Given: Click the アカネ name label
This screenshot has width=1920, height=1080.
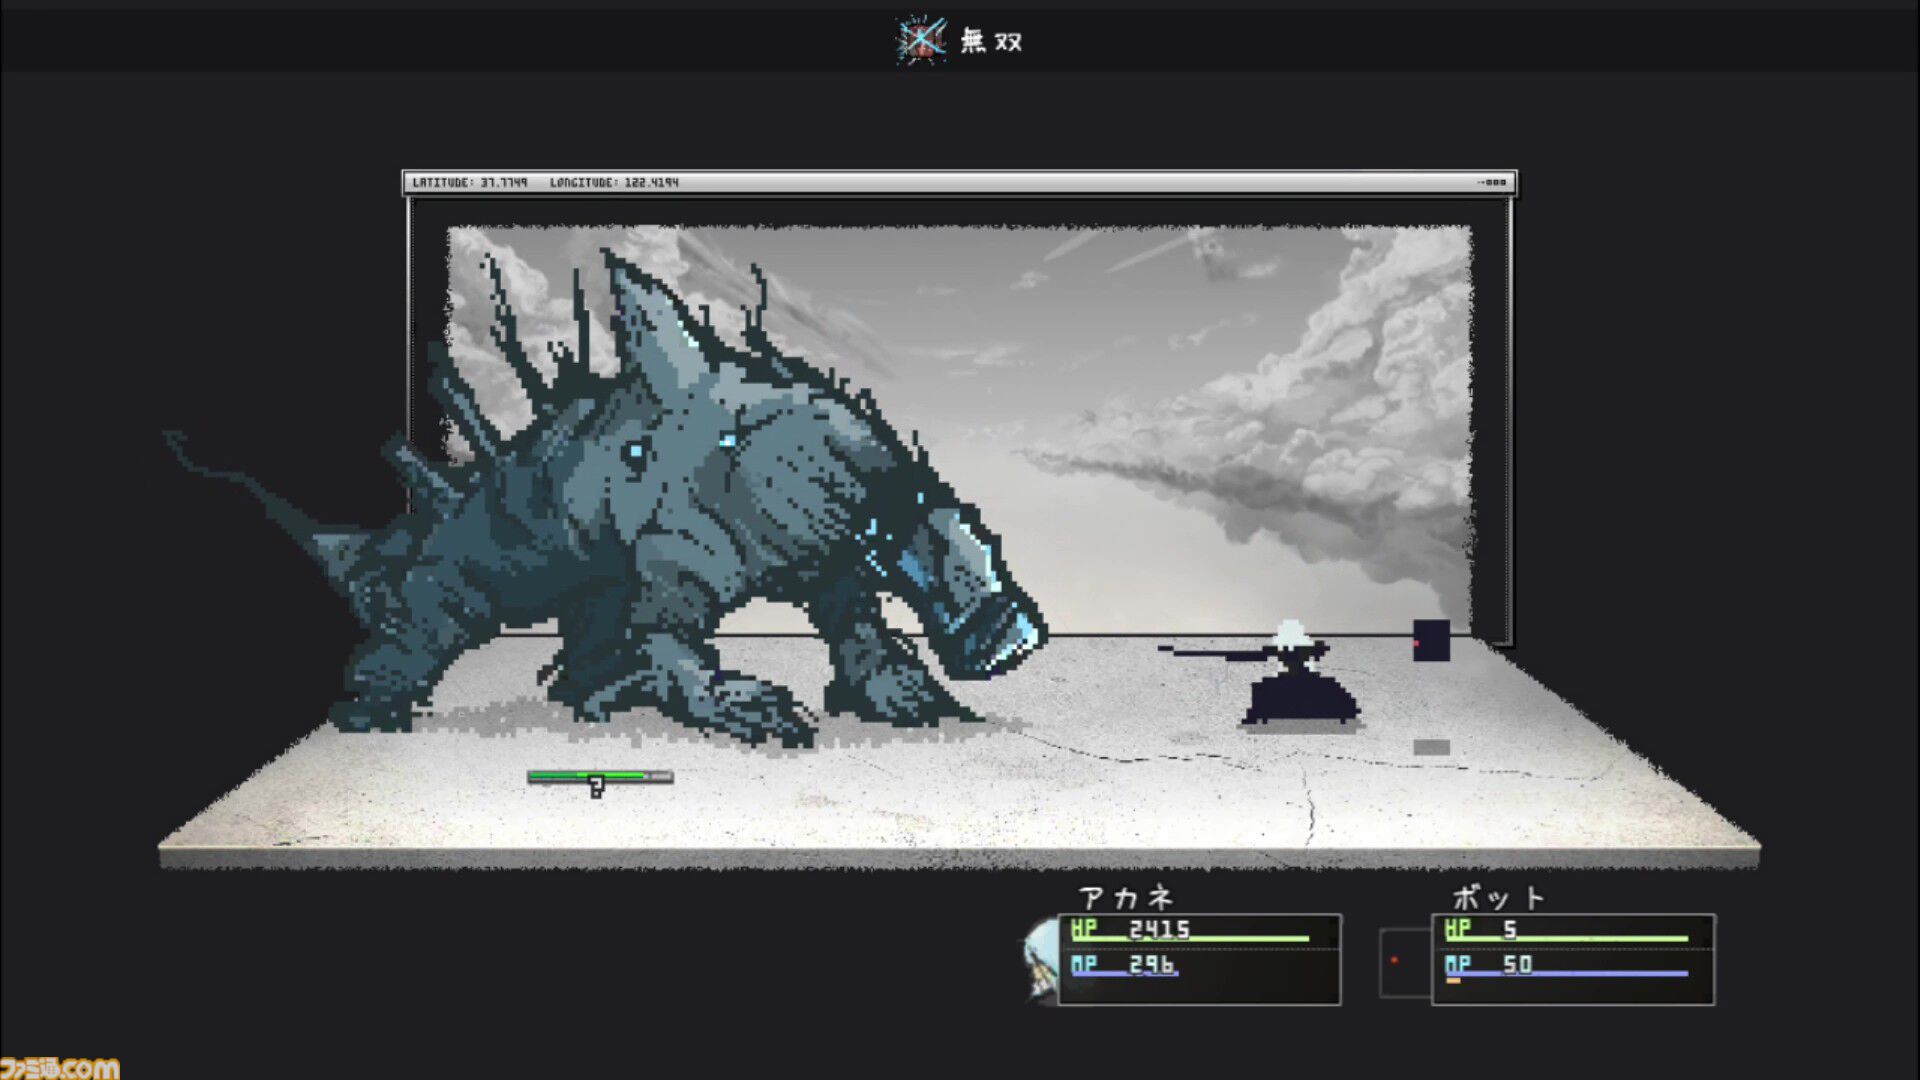Looking at the screenshot, I should point(1125,897).
